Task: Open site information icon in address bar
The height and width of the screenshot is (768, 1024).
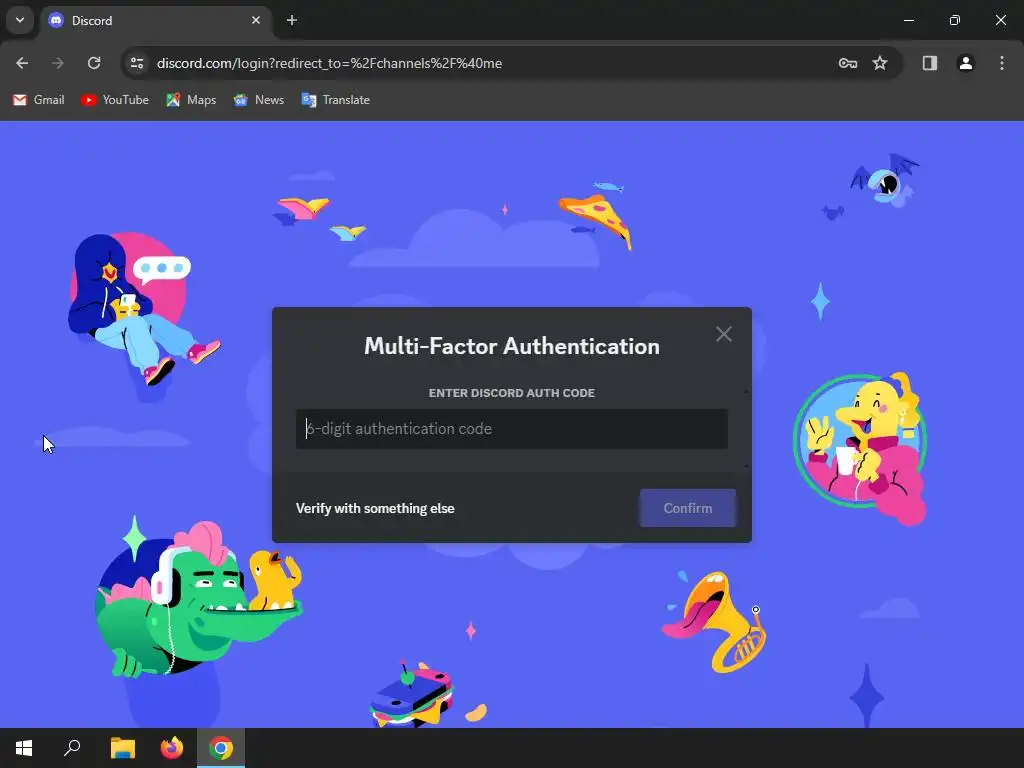Action: coord(137,63)
